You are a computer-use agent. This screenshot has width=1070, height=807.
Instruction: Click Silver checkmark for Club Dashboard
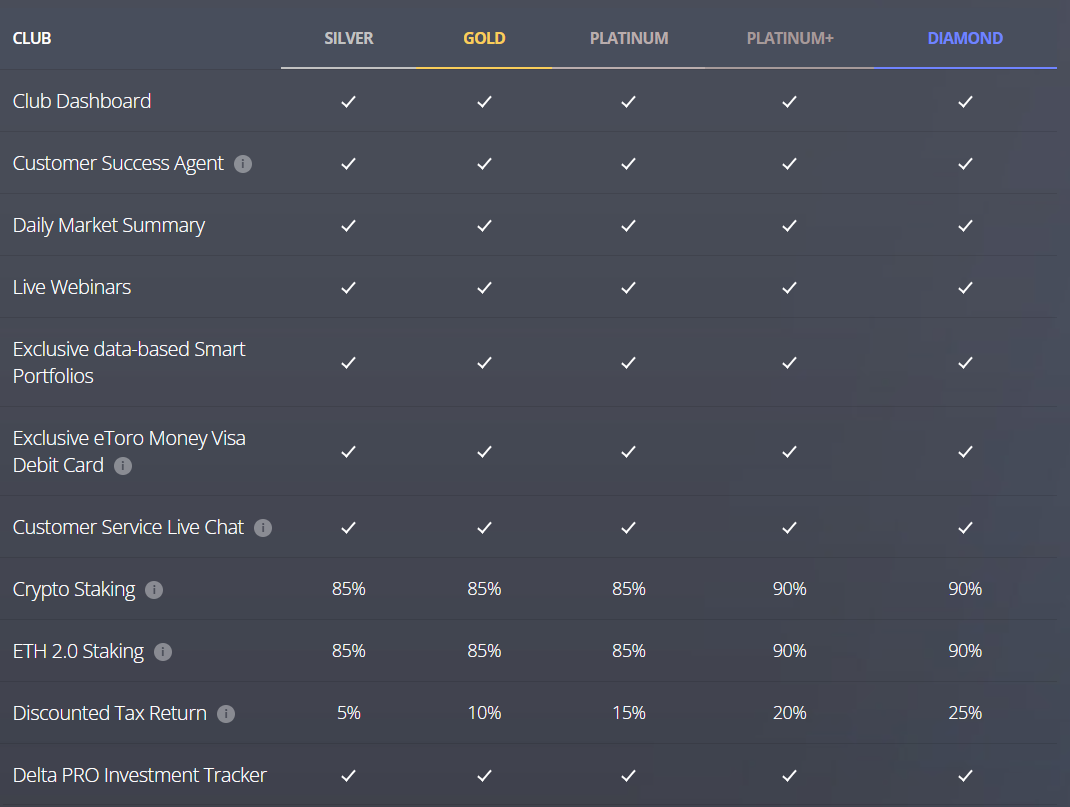pyautogui.click(x=349, y=102)
